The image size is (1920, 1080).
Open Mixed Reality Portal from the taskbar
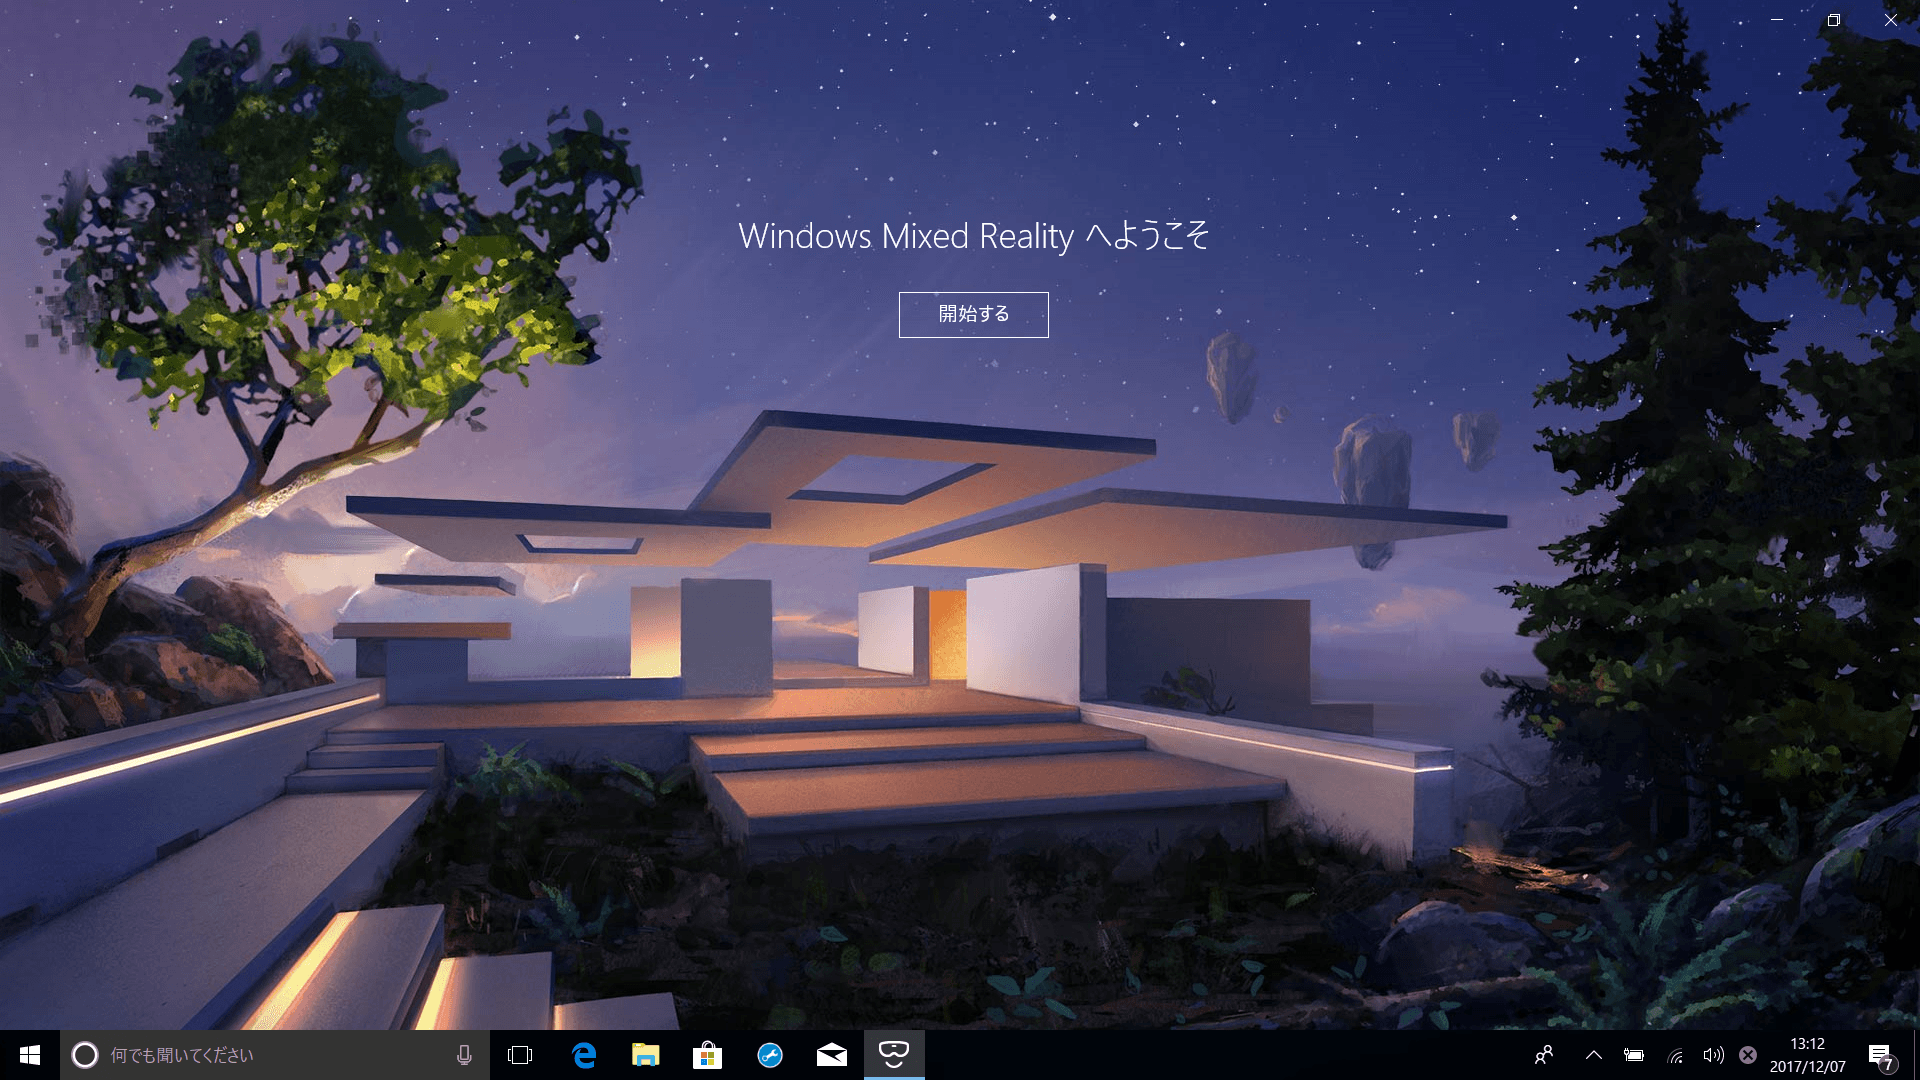893,1054
